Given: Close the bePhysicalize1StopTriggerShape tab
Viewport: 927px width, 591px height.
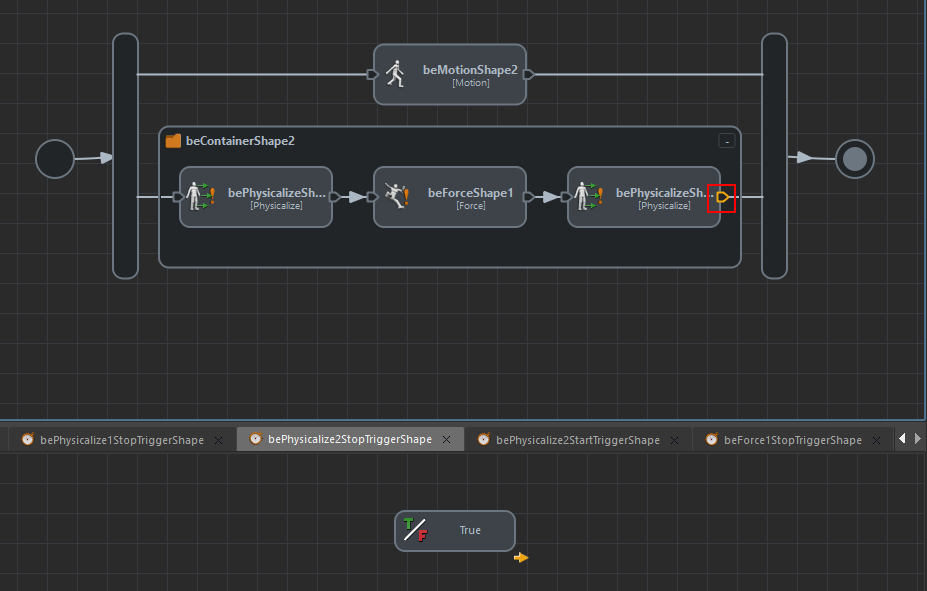Looking at the screenshot, I should [218, 440].
